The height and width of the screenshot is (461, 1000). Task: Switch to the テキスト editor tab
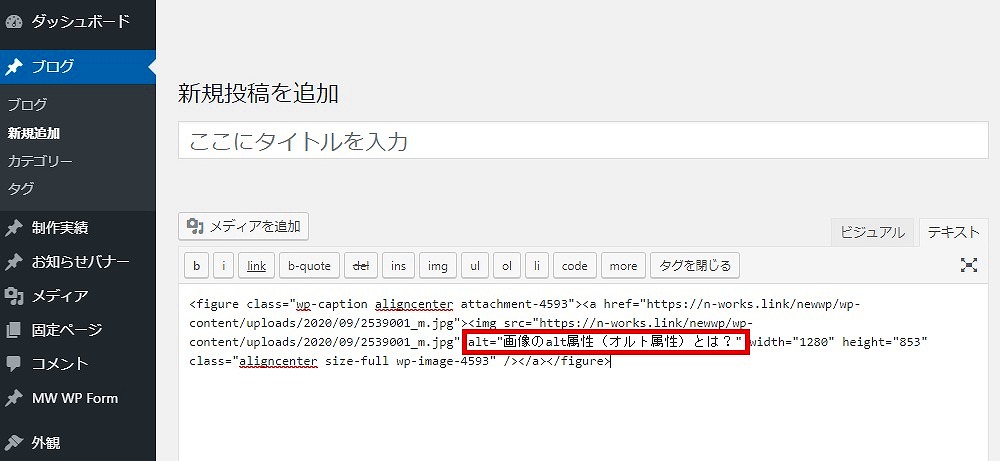point(953,232)
